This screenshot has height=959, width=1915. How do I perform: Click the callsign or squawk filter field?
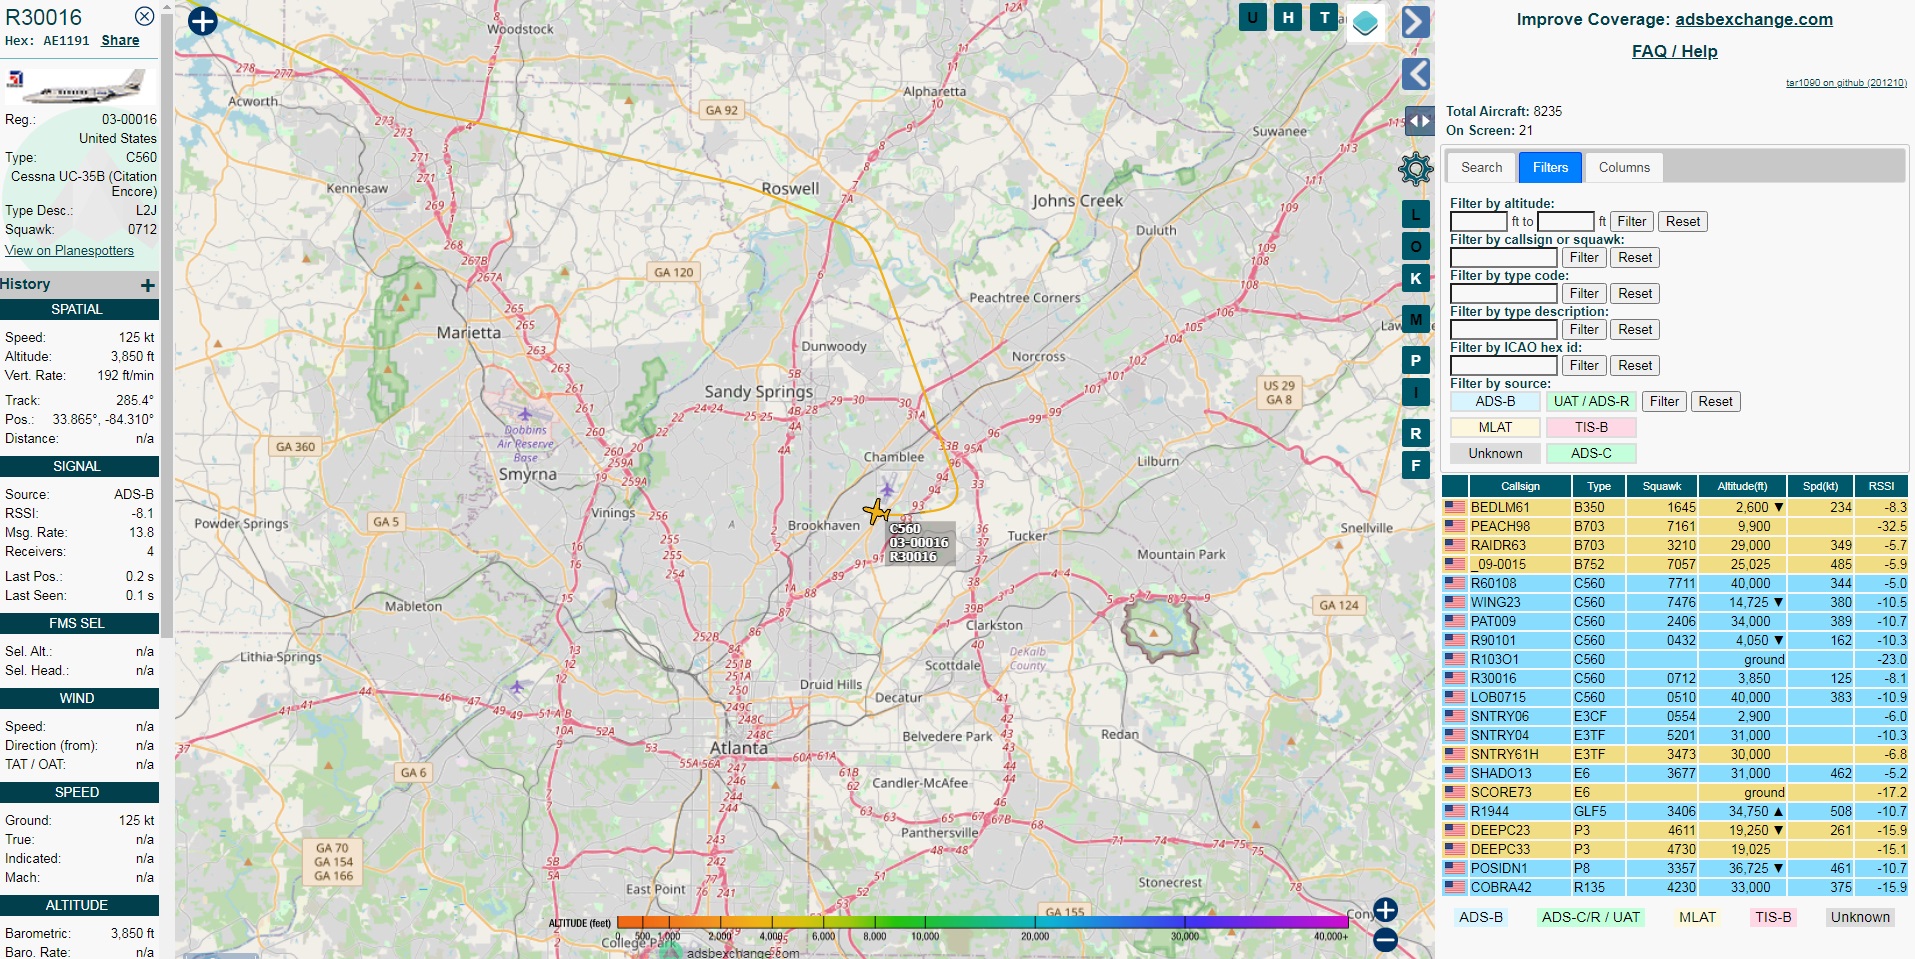pyautogui.click(x=1503, y=258)
